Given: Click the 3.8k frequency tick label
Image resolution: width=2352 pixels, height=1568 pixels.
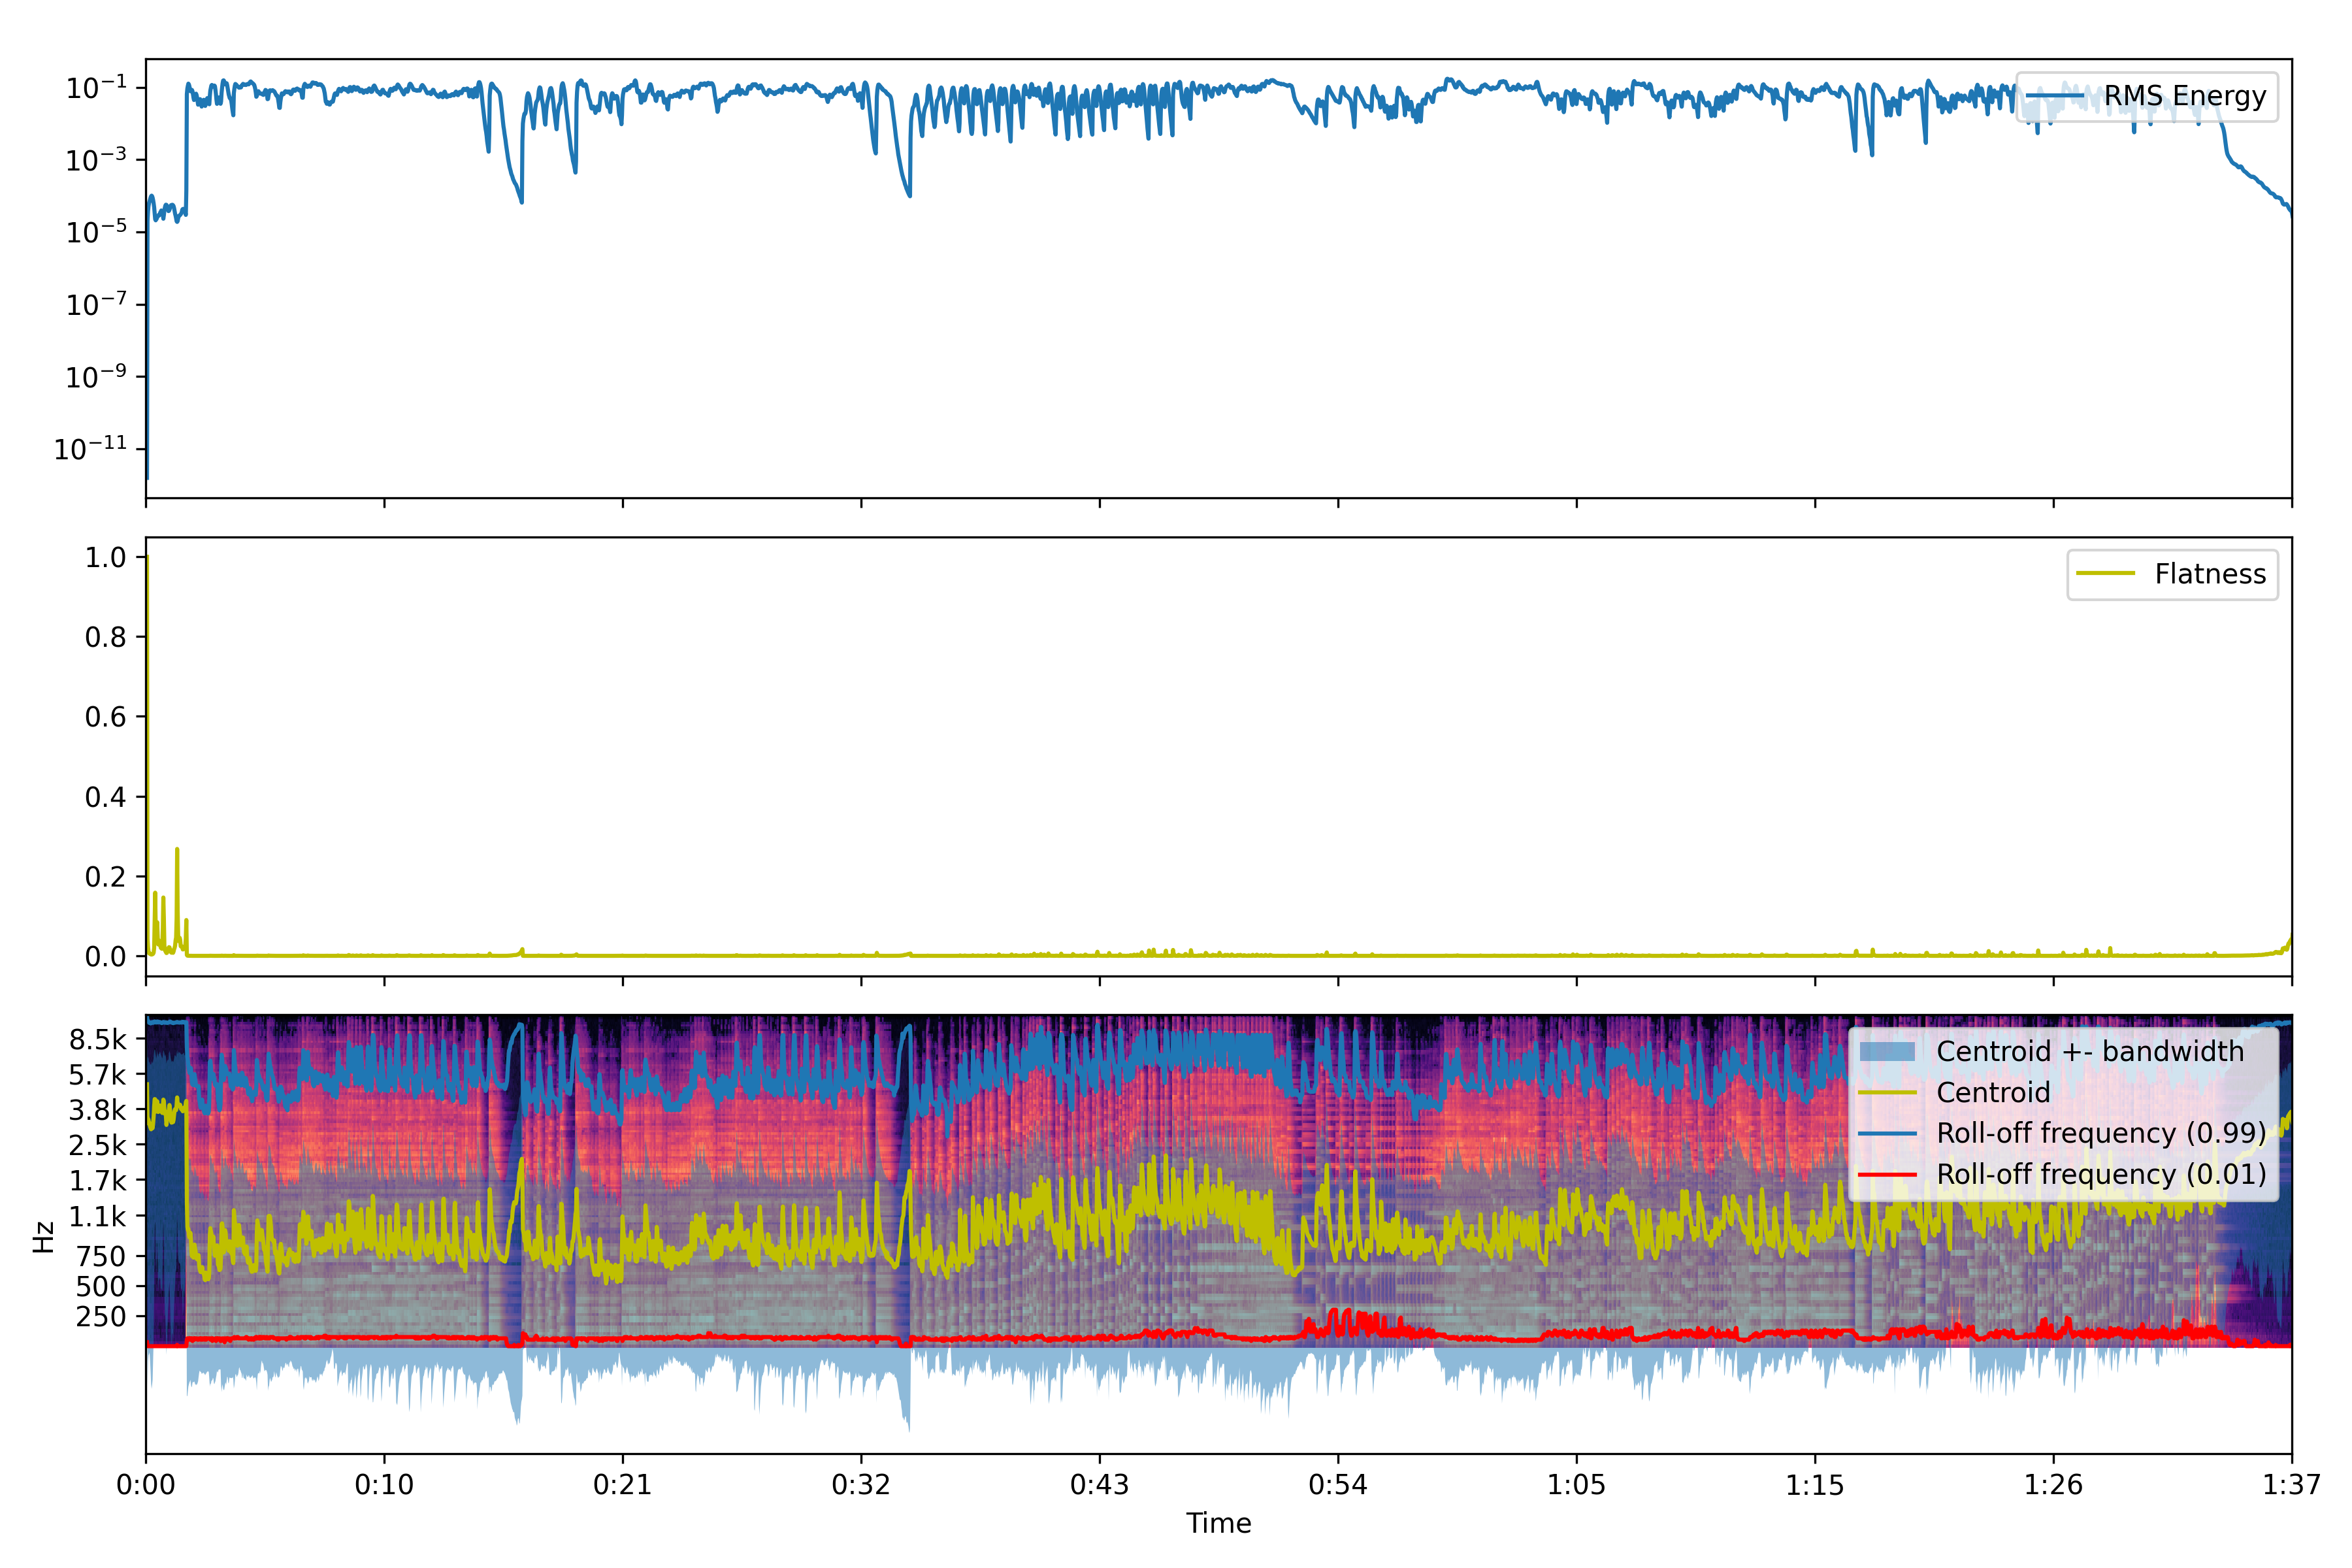Looking at the screenshot, I should [98, 1110].
